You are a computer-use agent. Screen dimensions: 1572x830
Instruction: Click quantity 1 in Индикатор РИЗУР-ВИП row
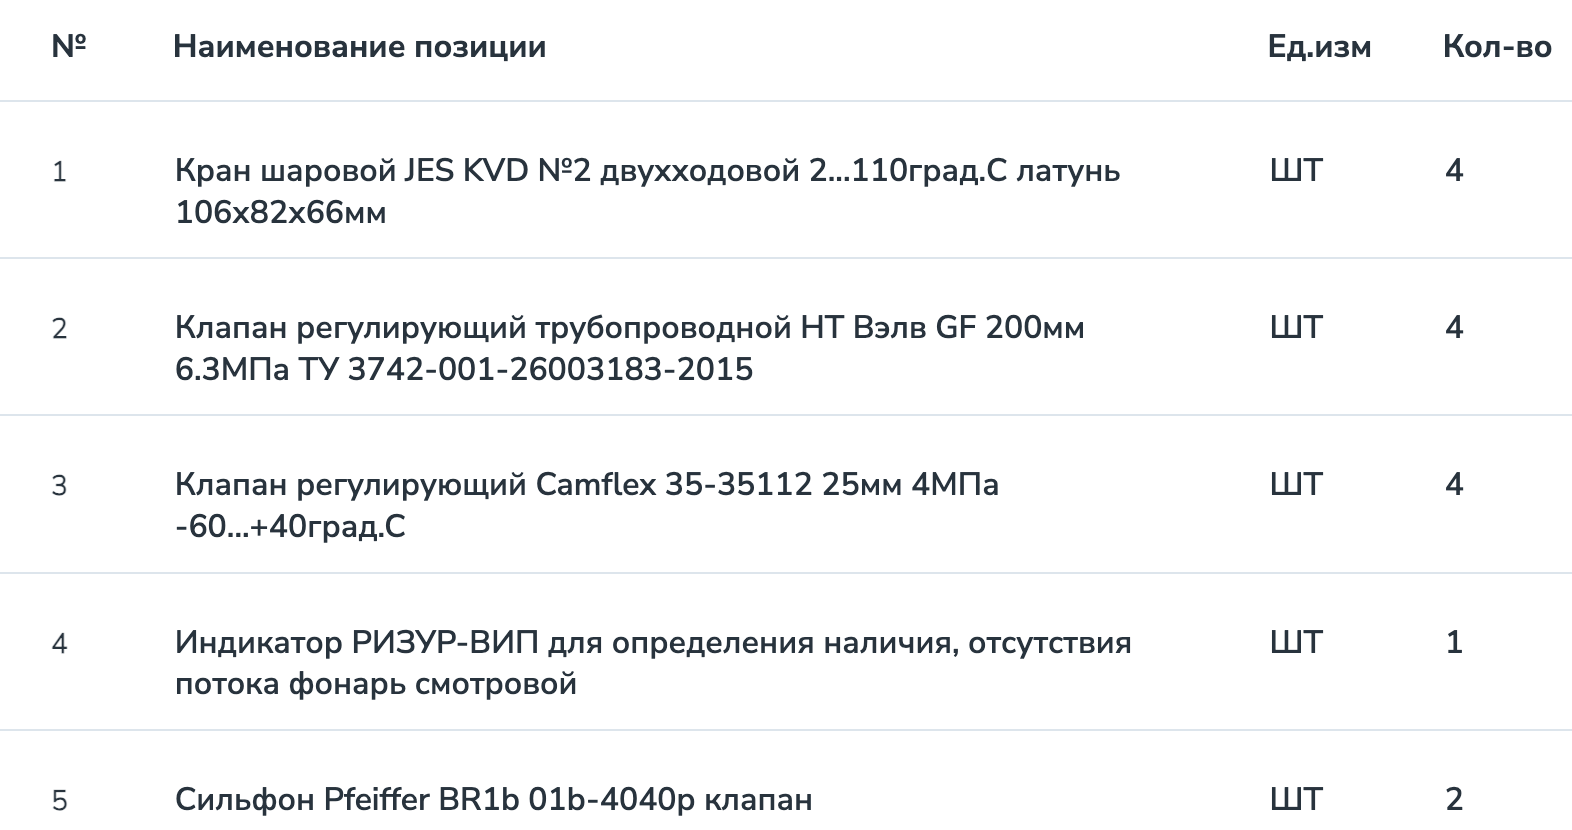(1454, 642)
